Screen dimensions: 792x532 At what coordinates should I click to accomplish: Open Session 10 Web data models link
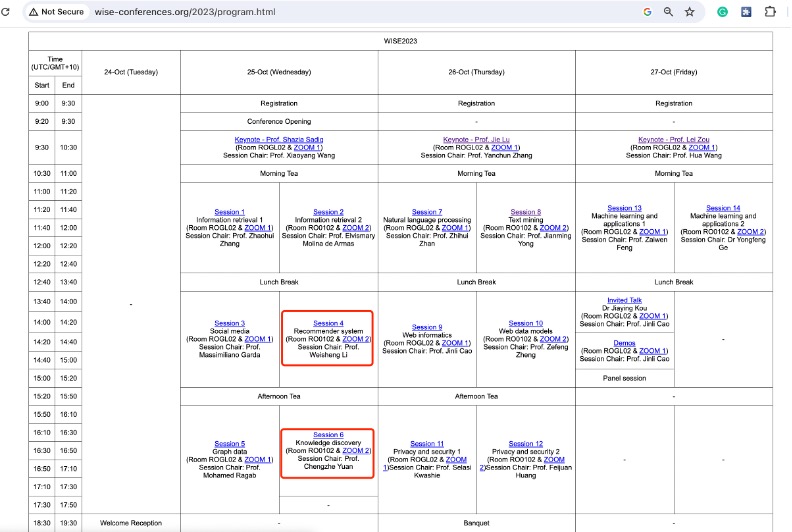(x=525, y=323)
